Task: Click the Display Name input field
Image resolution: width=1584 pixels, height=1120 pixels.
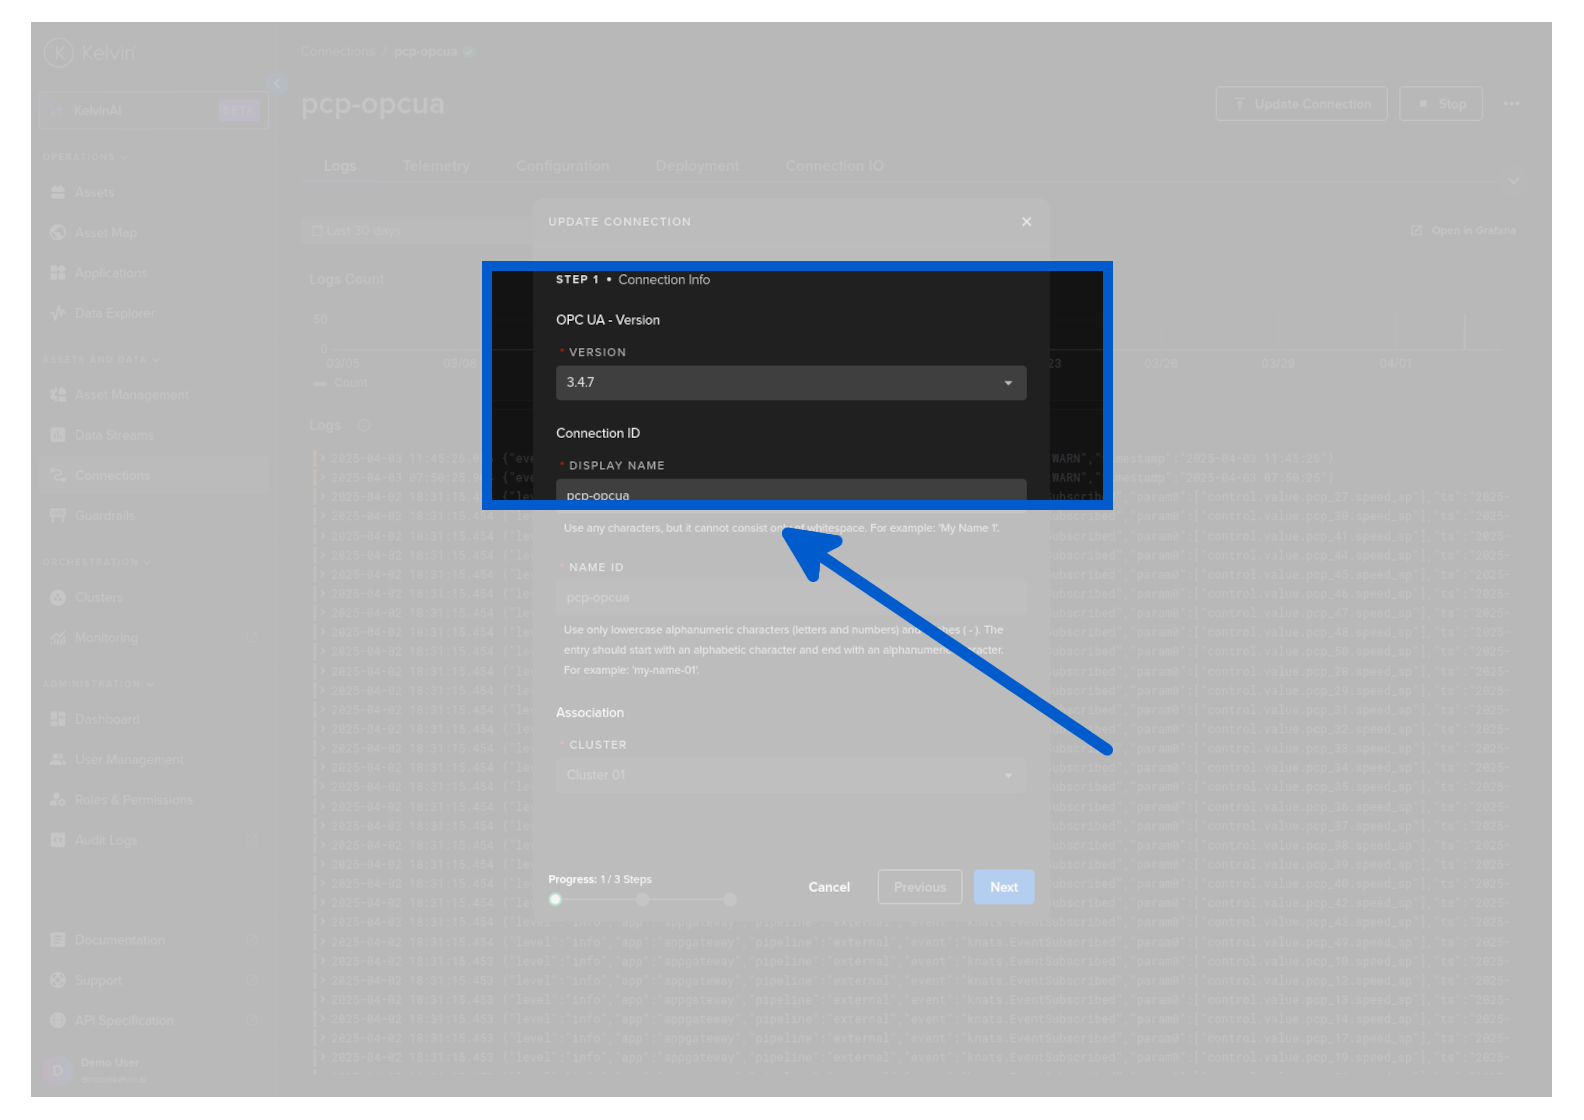Action: coord(790,492)
